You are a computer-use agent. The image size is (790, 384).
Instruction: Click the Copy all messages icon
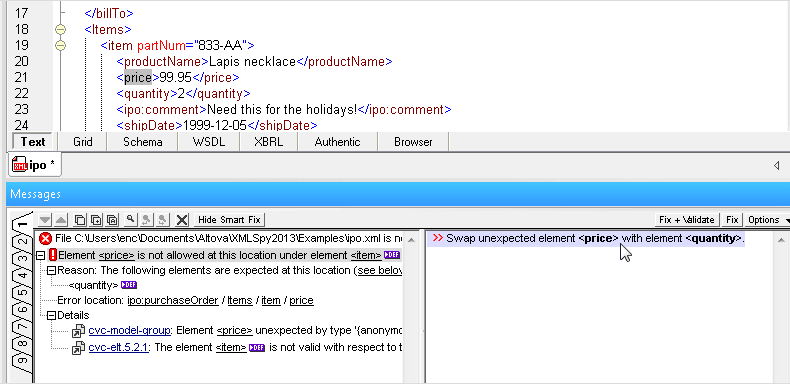[x=113, y=220]
